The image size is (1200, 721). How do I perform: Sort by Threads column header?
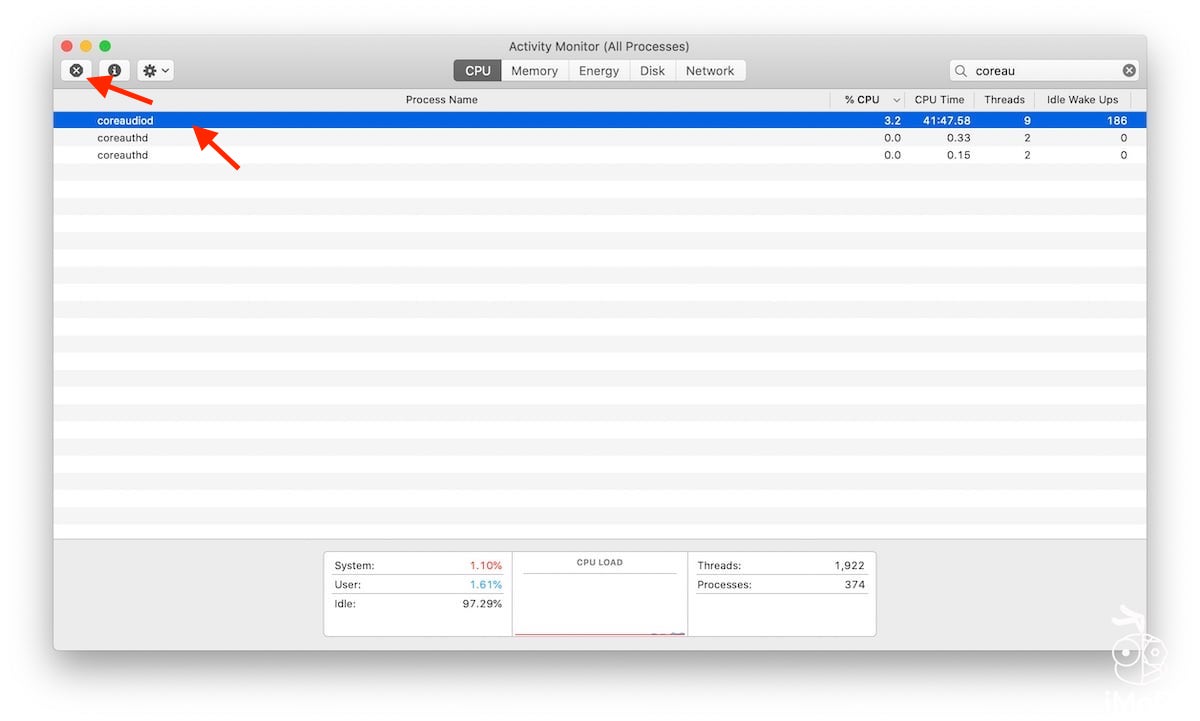tap(1004, 100)
